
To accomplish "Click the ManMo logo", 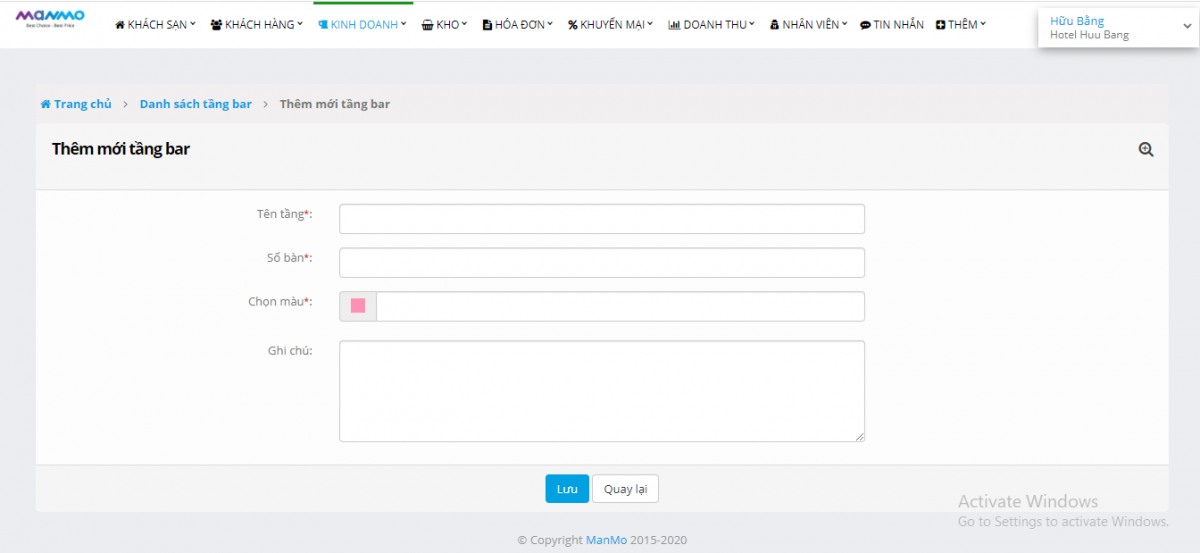I will (x=50, y=18).
